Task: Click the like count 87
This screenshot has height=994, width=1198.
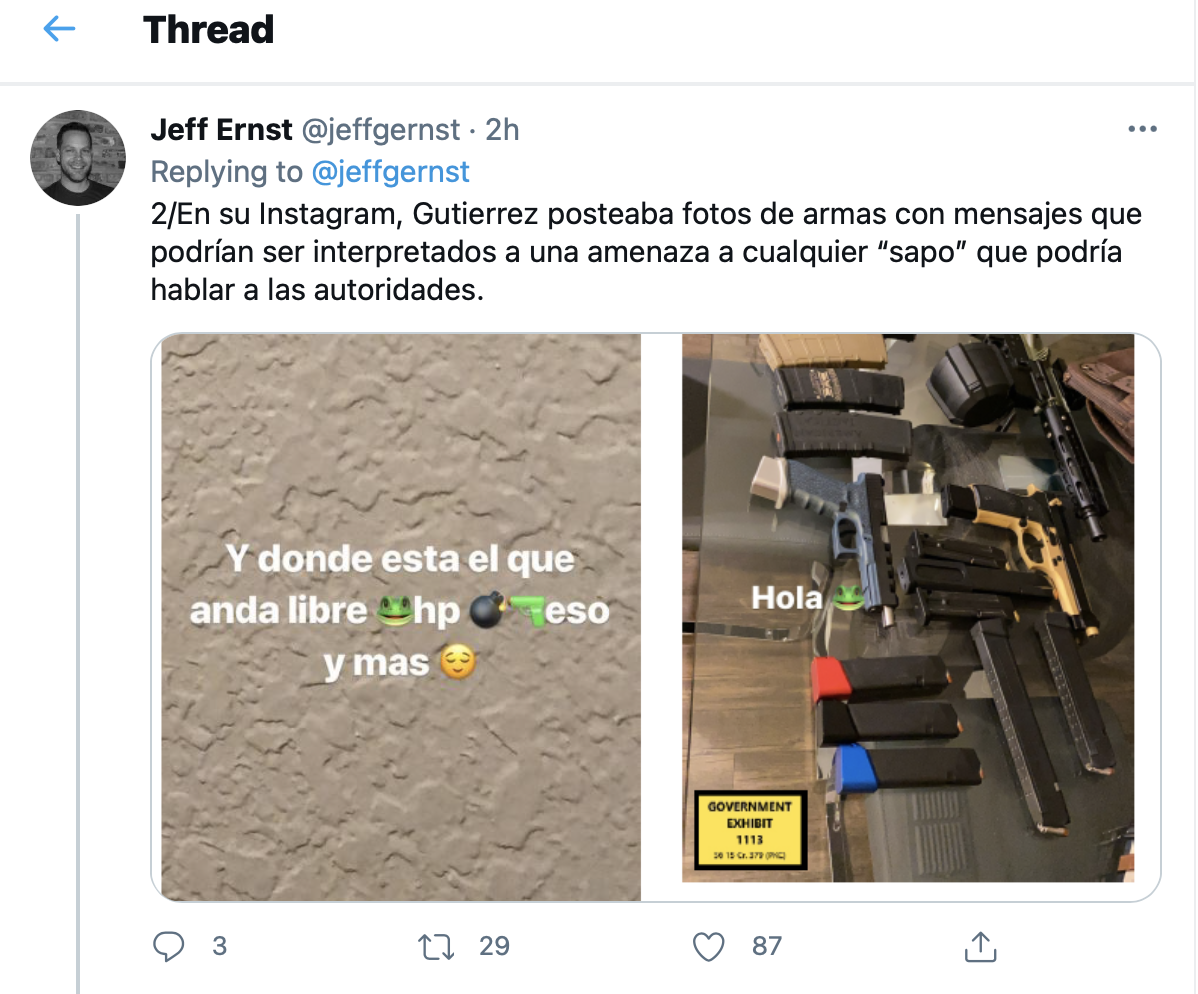Action: [x=766, y=946]
